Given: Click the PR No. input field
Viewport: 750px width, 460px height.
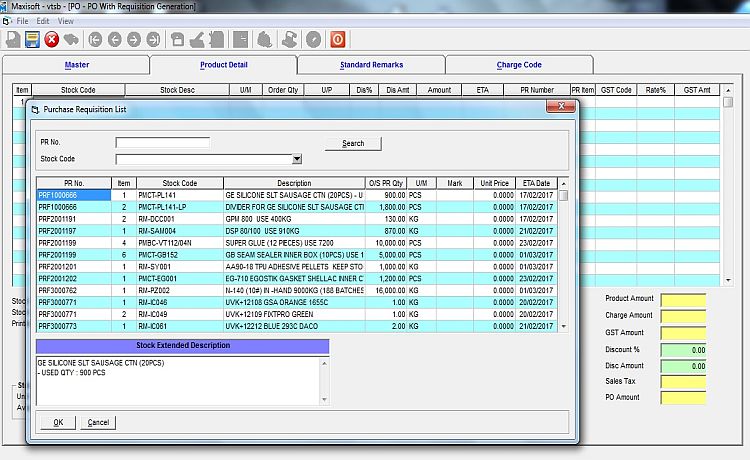Looking at the screenshot, I should click(x=162, y=143).
